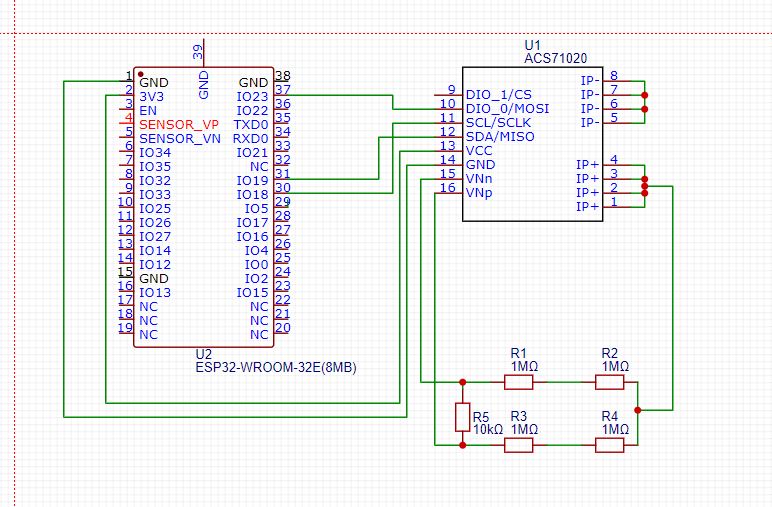This screenshot has width=772, height=507.
Task: Click the R3 designator label
Action: 518,416
